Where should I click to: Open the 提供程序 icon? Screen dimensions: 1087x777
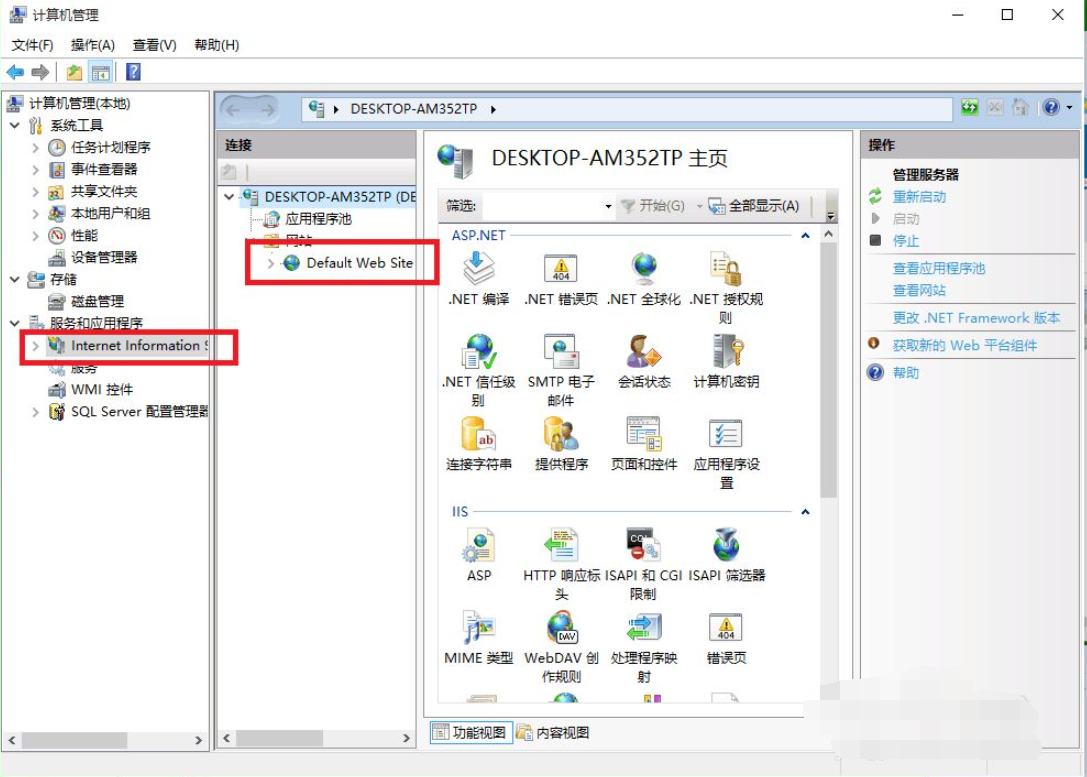pos(561,434)
